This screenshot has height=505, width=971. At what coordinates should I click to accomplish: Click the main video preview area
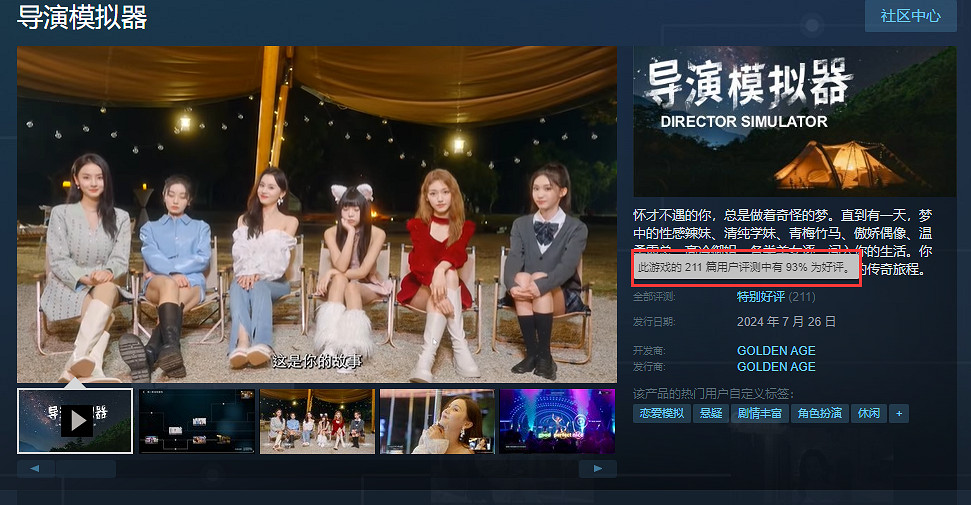[x=317, y=214]
